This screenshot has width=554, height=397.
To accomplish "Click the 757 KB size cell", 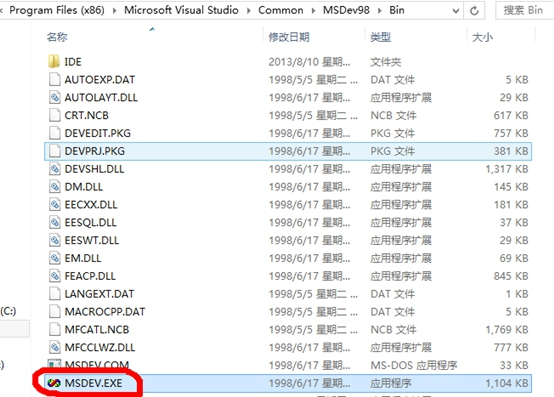I will point(511,133).
